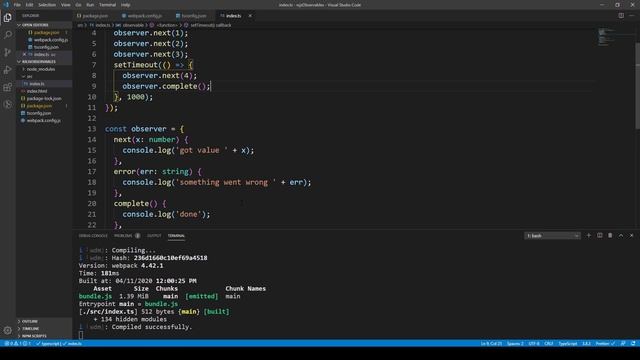
Task: Open the Selection menu
Action: (47, 5)
